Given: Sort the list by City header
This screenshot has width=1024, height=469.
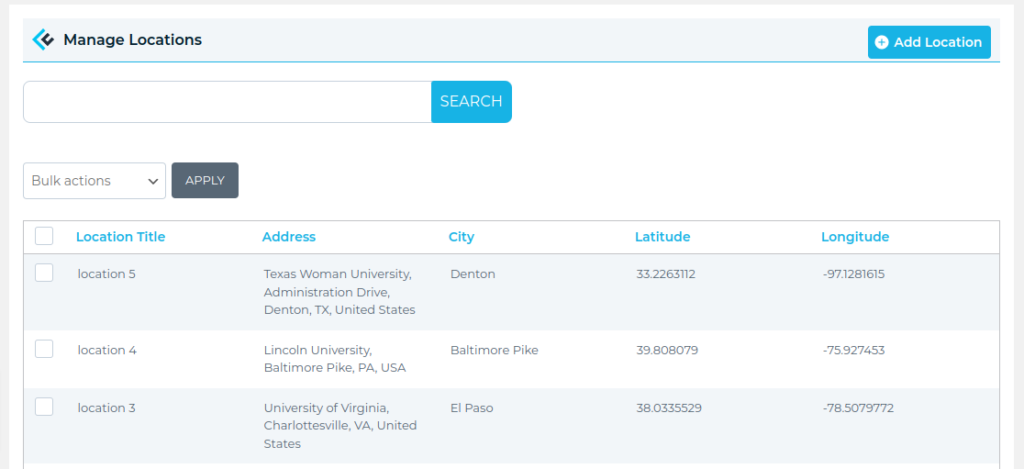Looking at the screenshot, I should [461, 237].
